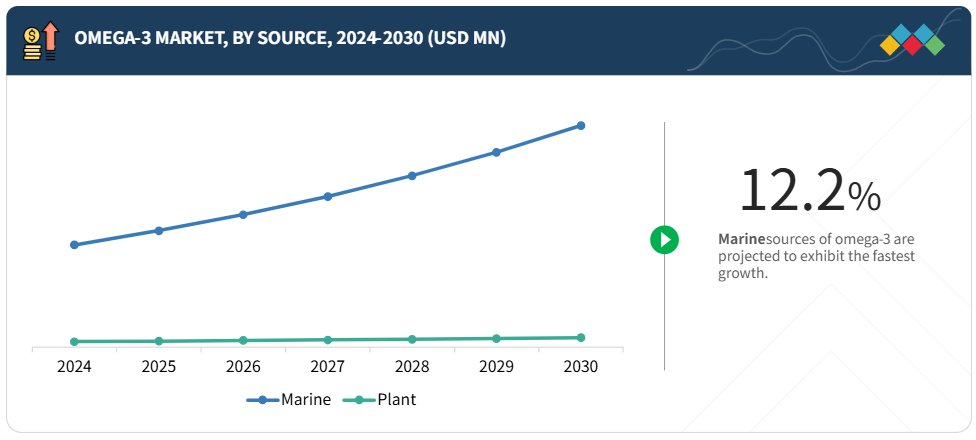Screen dimensions: 976x440
Task: Toggle the Plant series in the legend
Action: point(379,399)
